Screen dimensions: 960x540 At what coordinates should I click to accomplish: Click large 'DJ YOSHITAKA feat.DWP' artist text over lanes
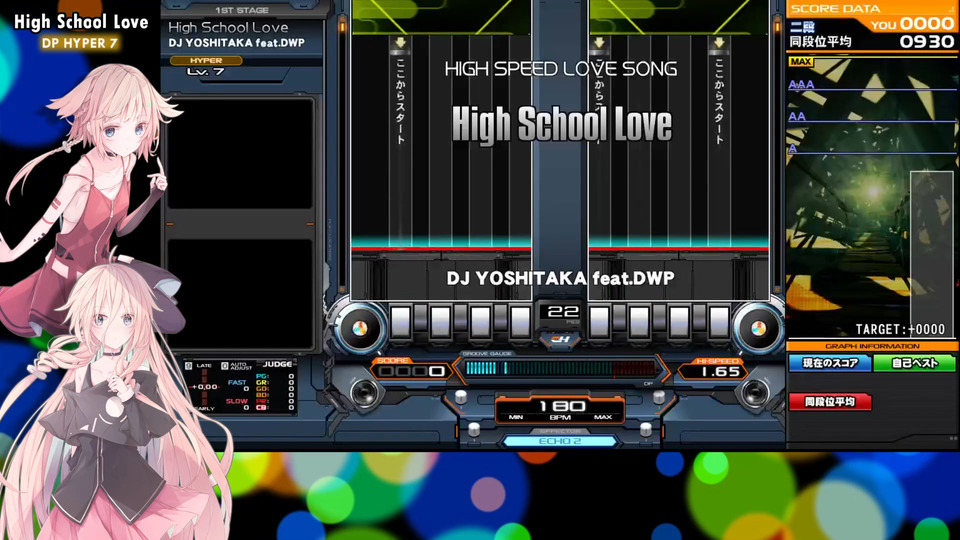pyautogui.click(x=560, y=279)
